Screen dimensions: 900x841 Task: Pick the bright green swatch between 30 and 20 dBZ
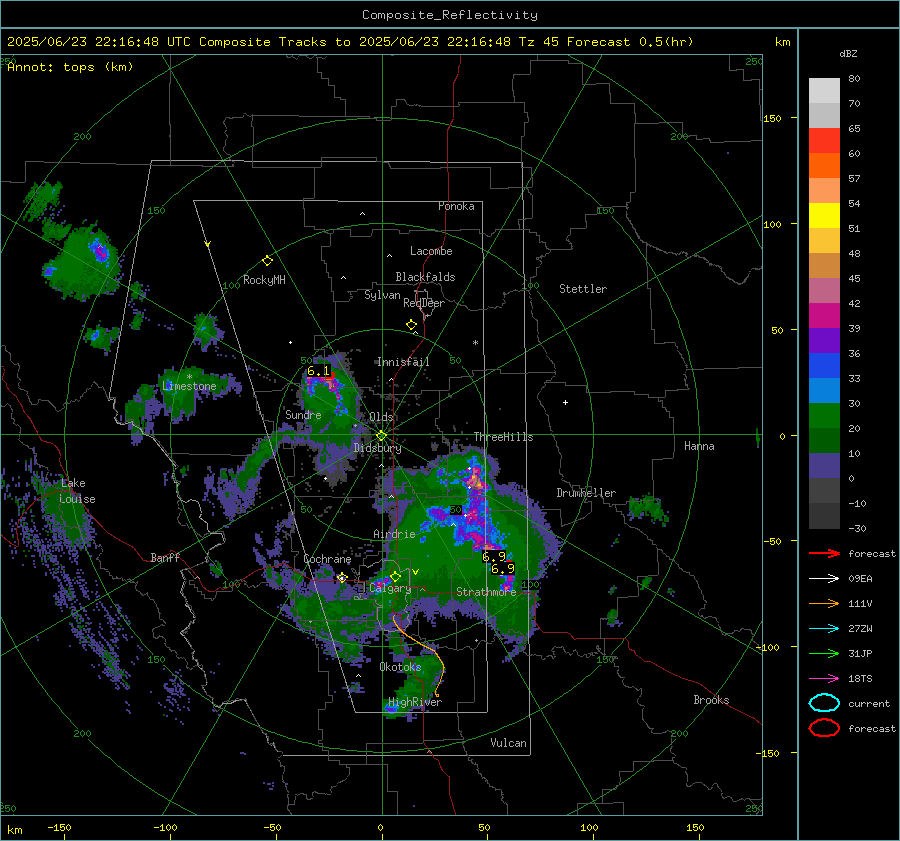pos(824,416)
